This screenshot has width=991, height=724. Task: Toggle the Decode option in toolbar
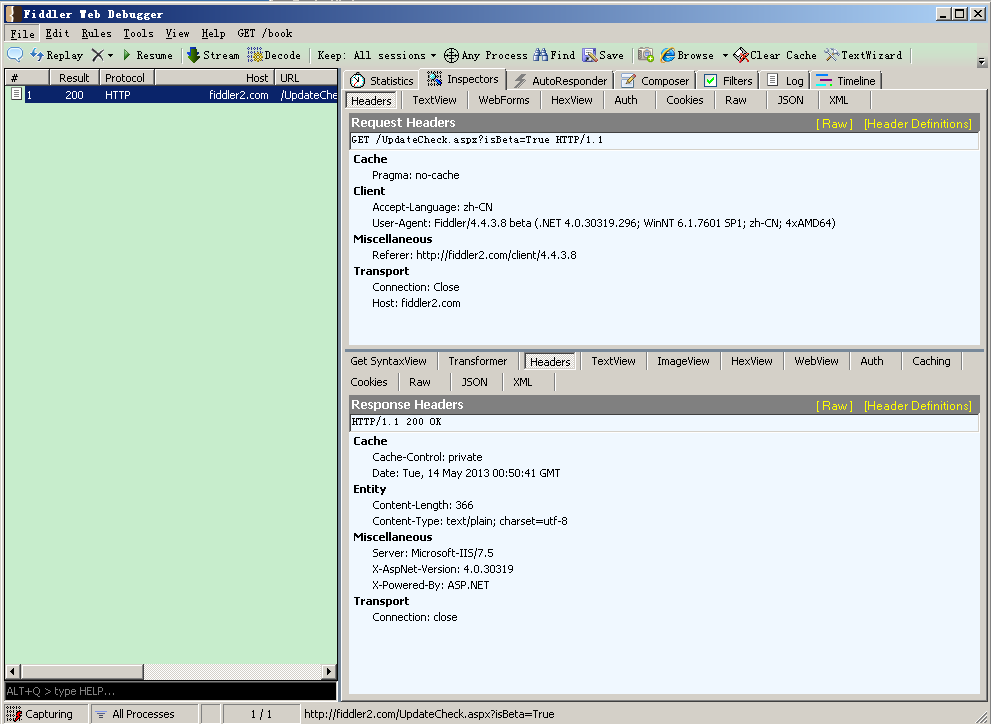pyautogui.click(x=274, y=55)
